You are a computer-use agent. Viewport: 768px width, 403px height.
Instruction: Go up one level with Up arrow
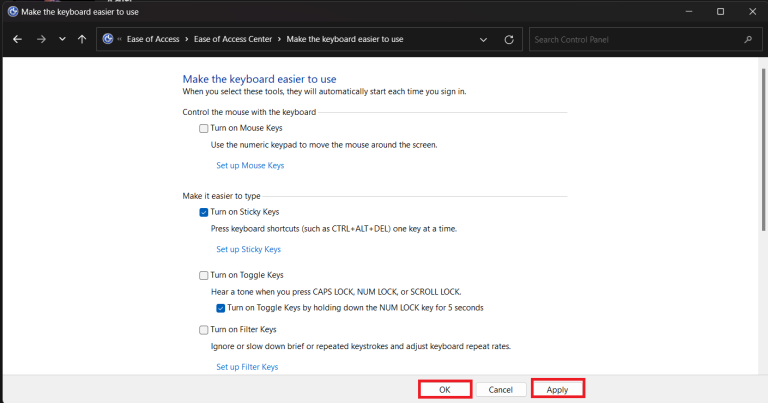[81, 40]
